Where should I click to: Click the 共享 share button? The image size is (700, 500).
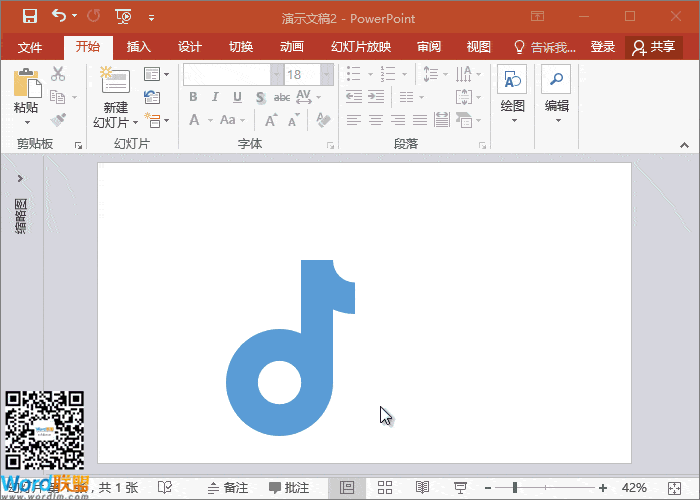654,47
